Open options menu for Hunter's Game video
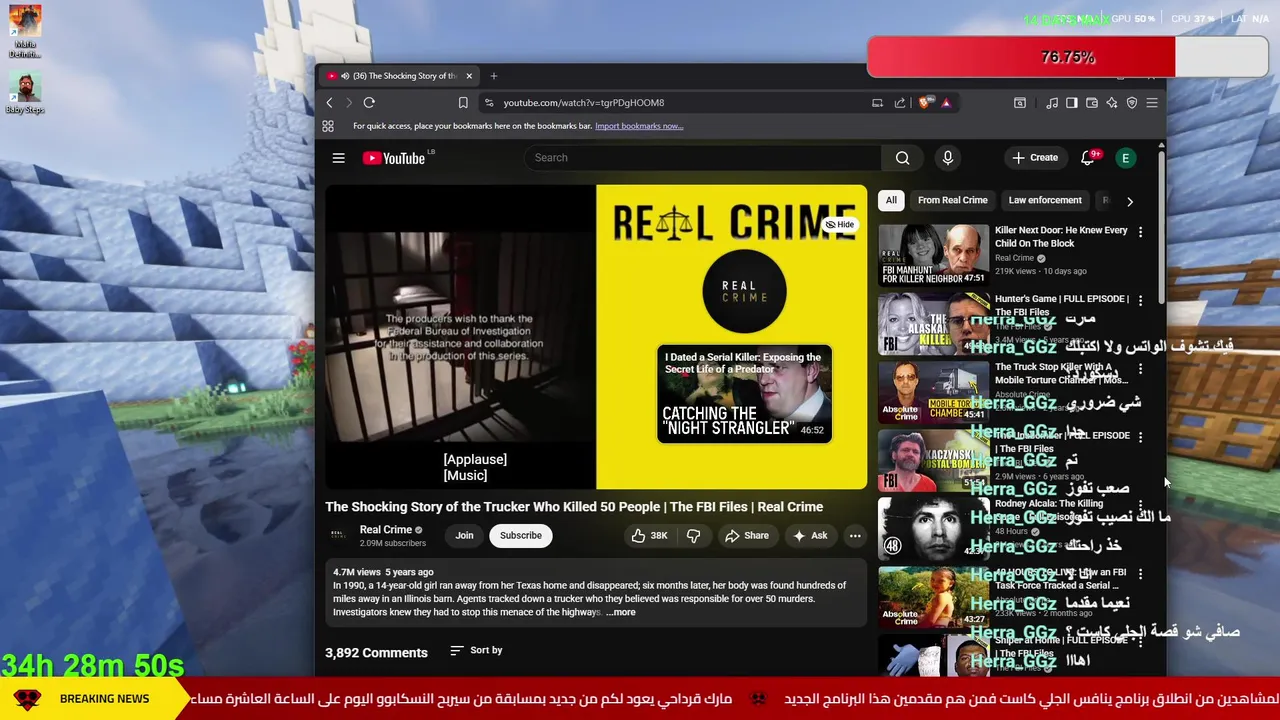This screenshot has height=720, width=1280. click(x=1140, y=300)
